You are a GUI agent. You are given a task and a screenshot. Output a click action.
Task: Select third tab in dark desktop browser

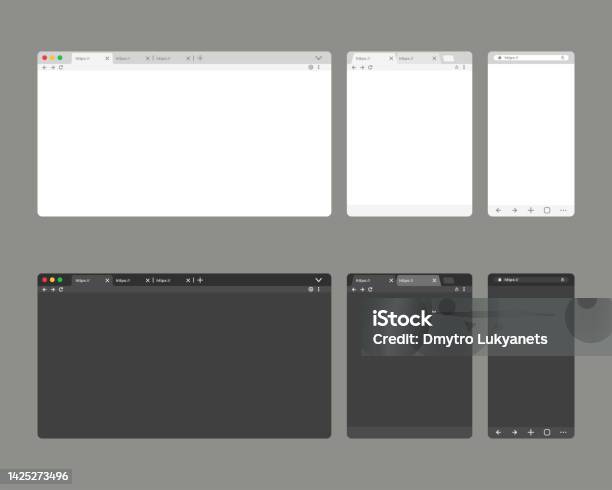tap(173, 281)
